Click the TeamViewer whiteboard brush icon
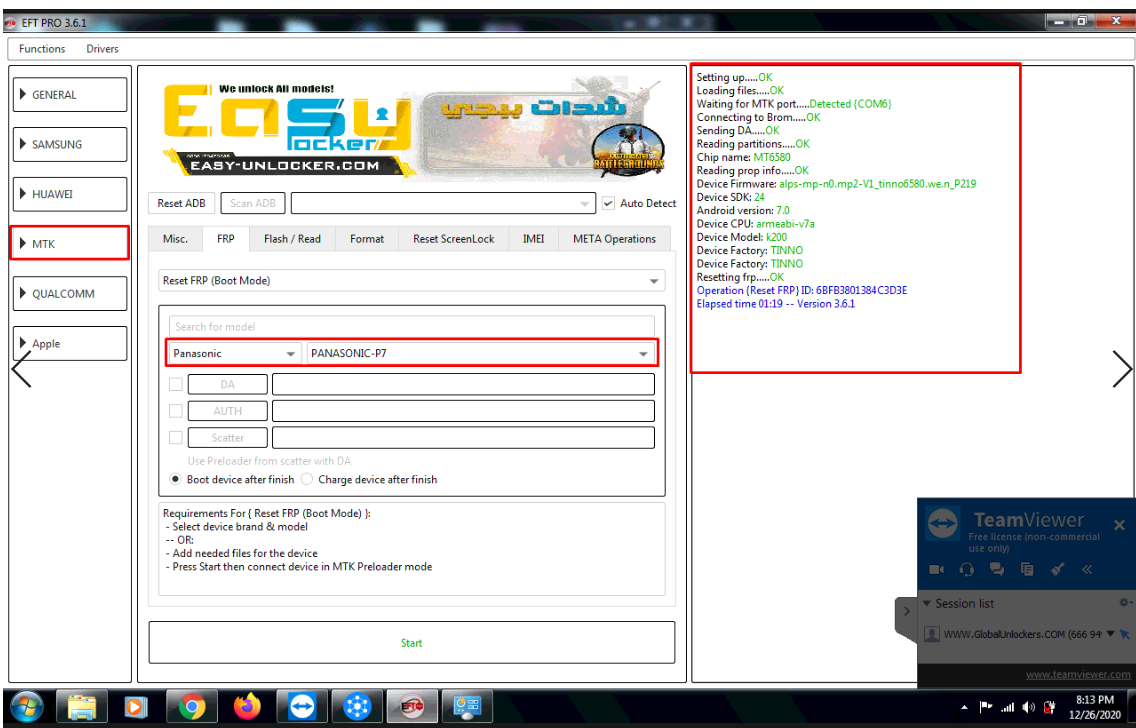1136x728 pixels. pos(1057,569)
